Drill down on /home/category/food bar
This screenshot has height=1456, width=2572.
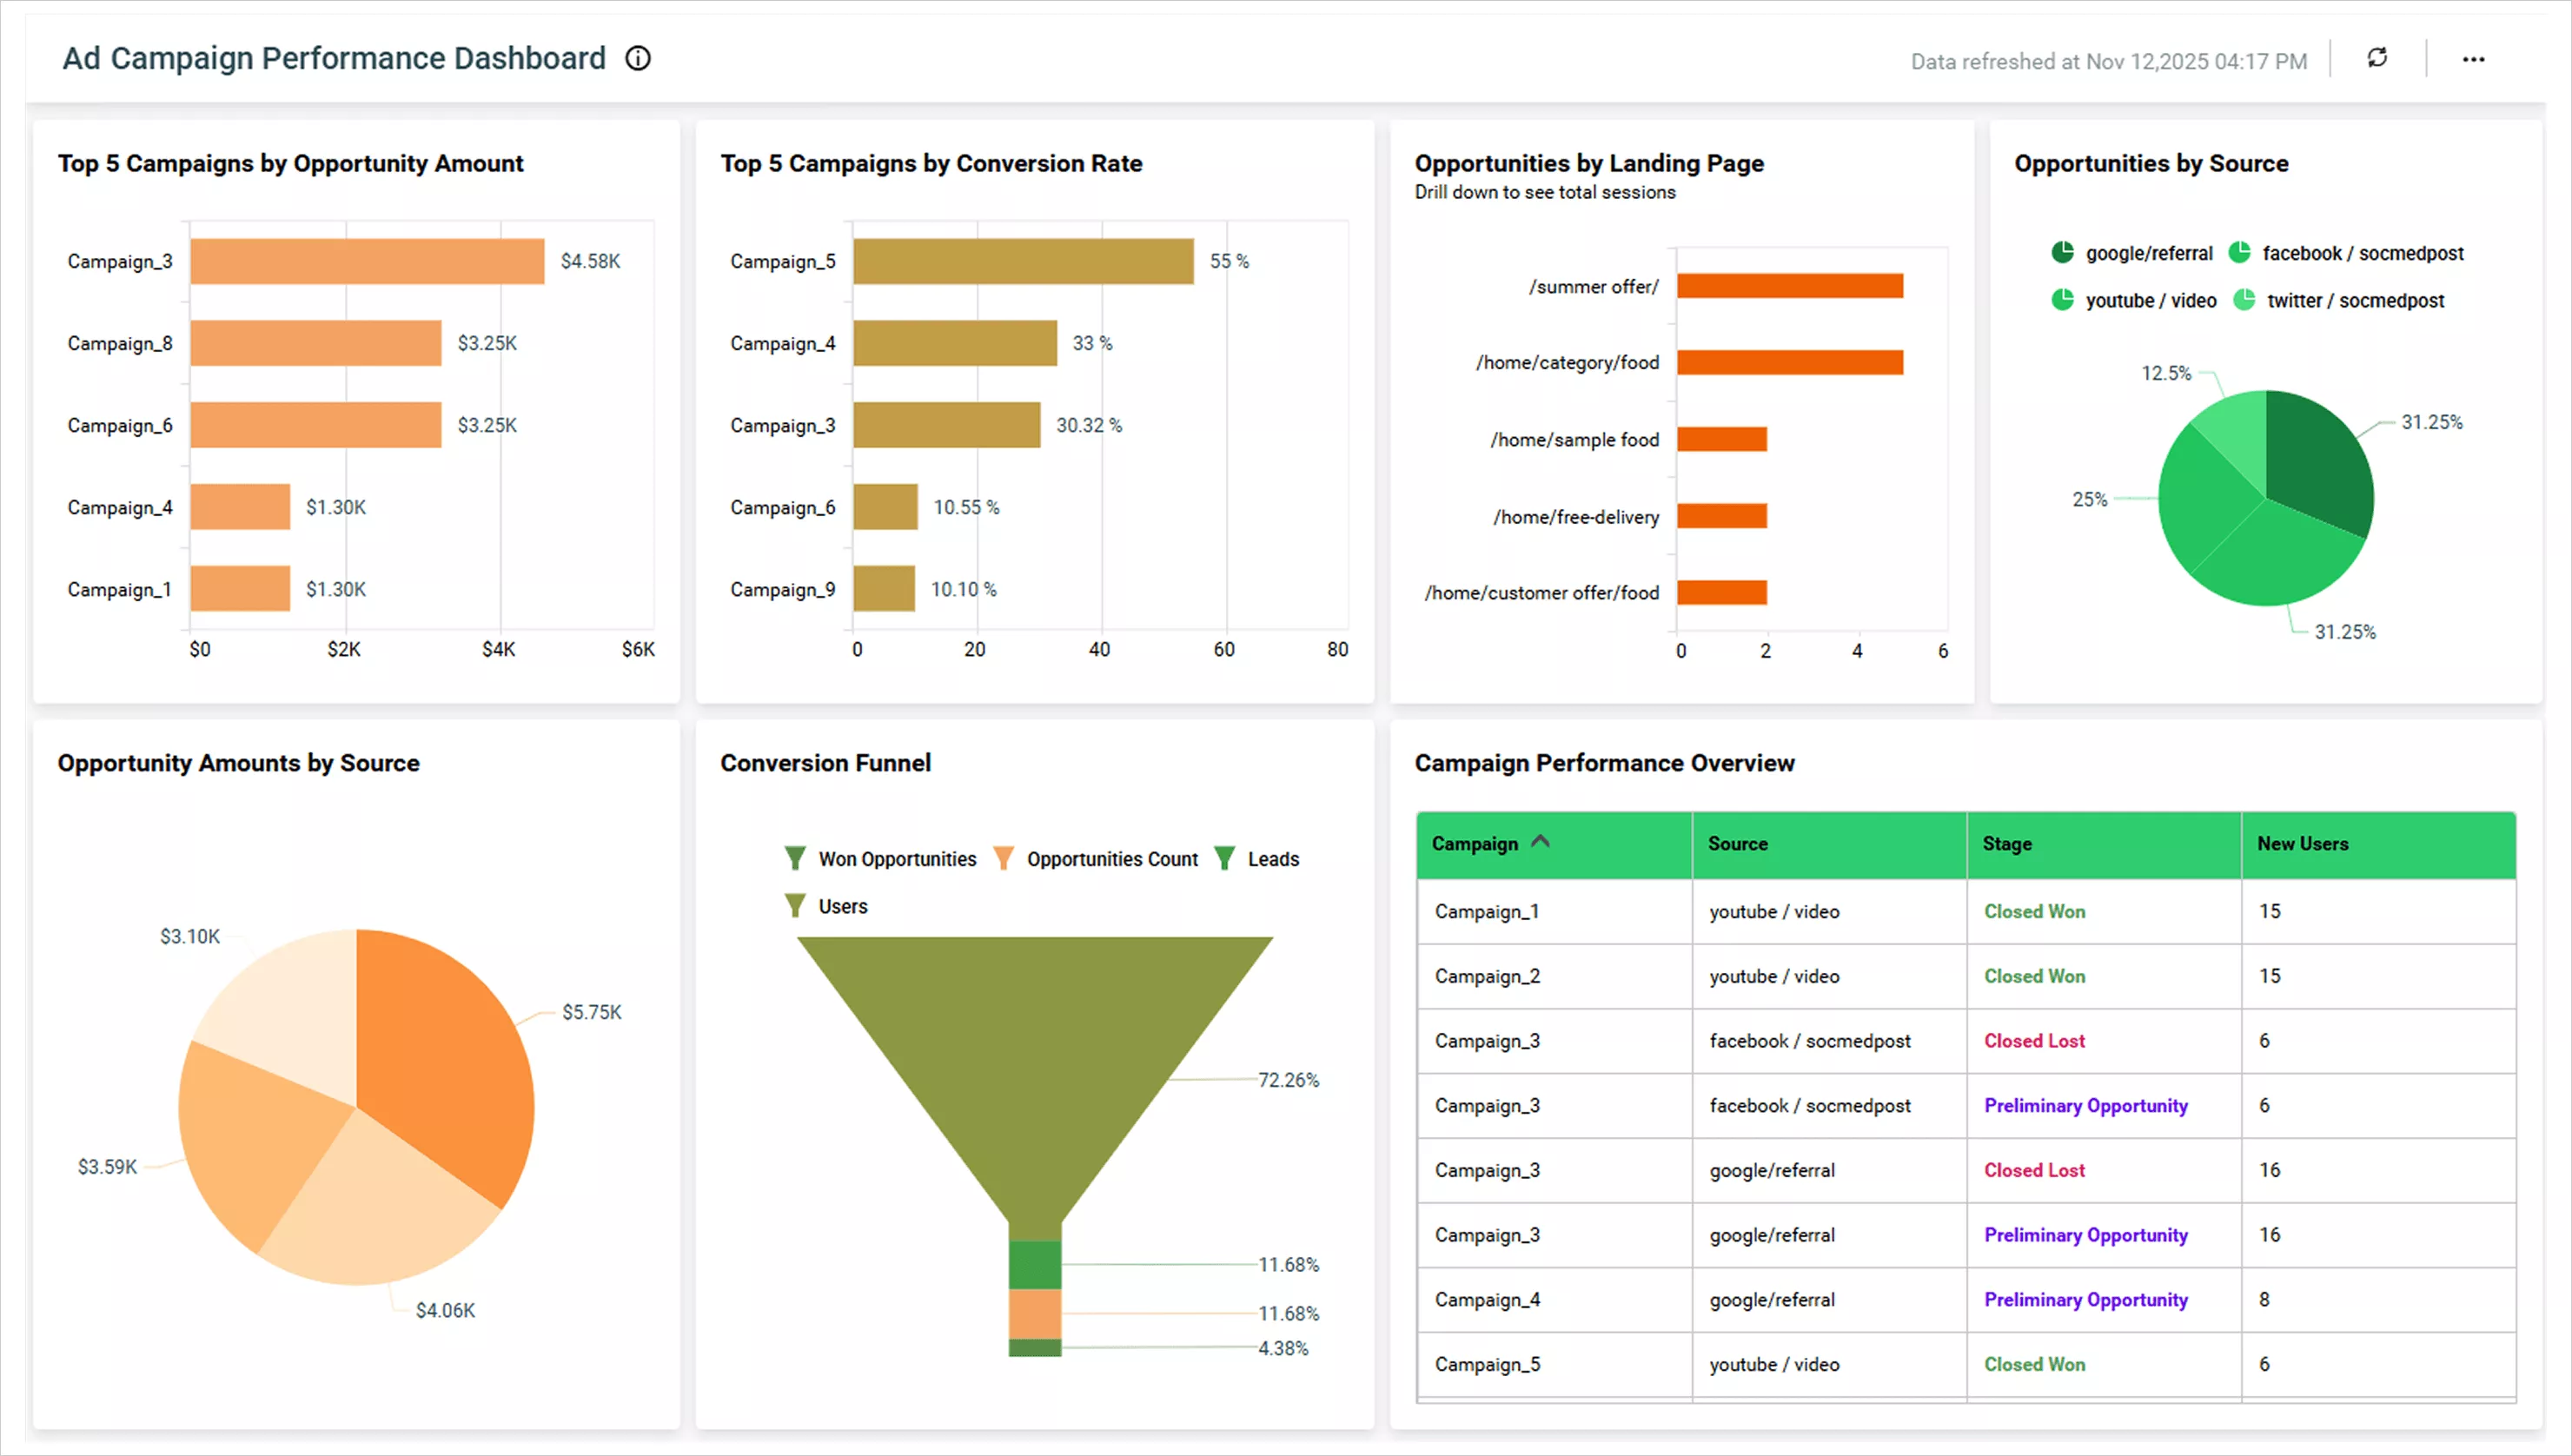(1789, 362)
